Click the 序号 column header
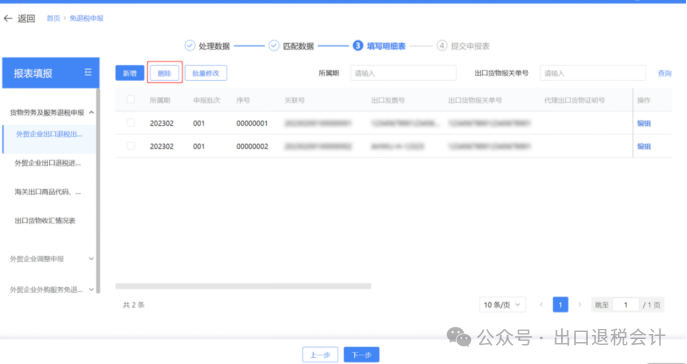Viewport: 687px width, 364px height. [243, 100]
